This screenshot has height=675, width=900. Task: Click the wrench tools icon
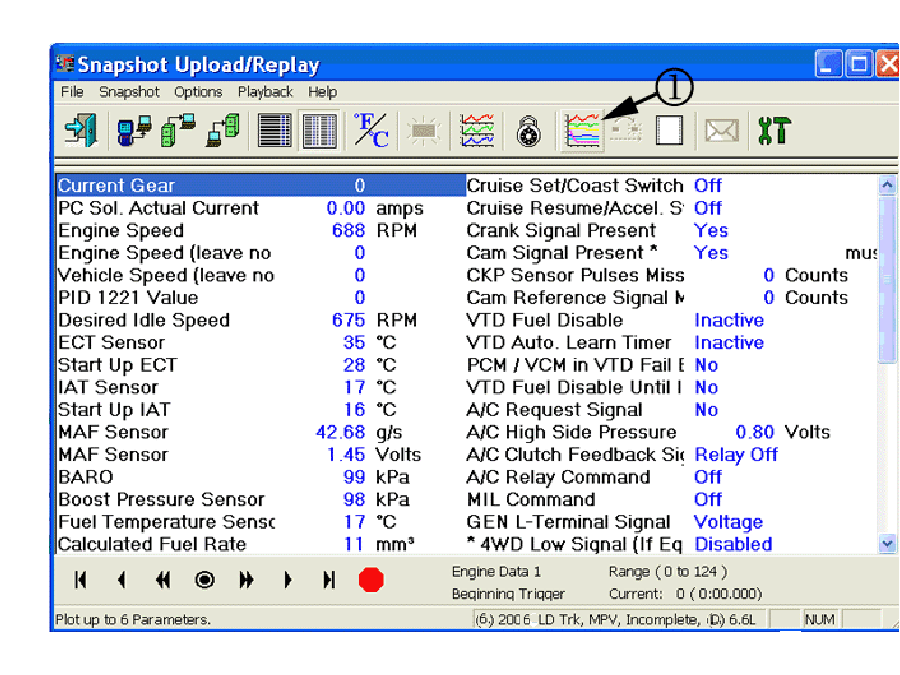click(773, 131)
